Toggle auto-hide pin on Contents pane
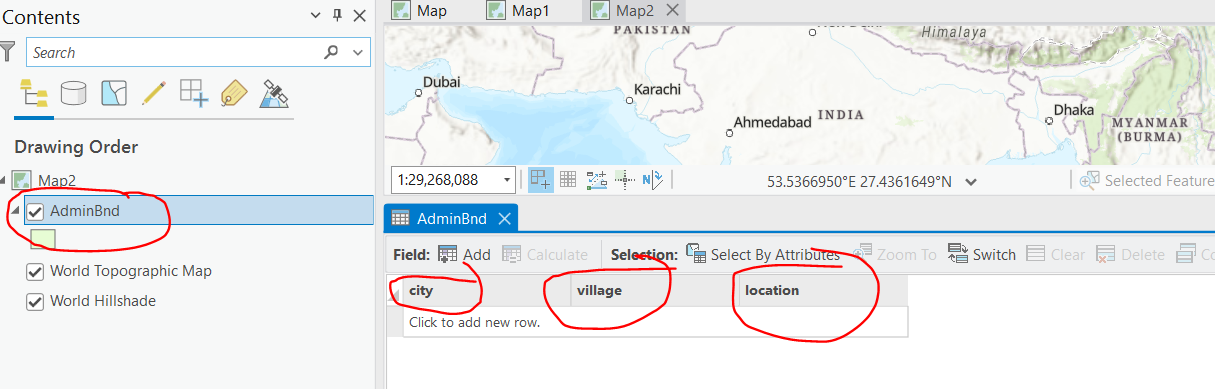Screen dimensions: 1215x389 coord(338,16)
